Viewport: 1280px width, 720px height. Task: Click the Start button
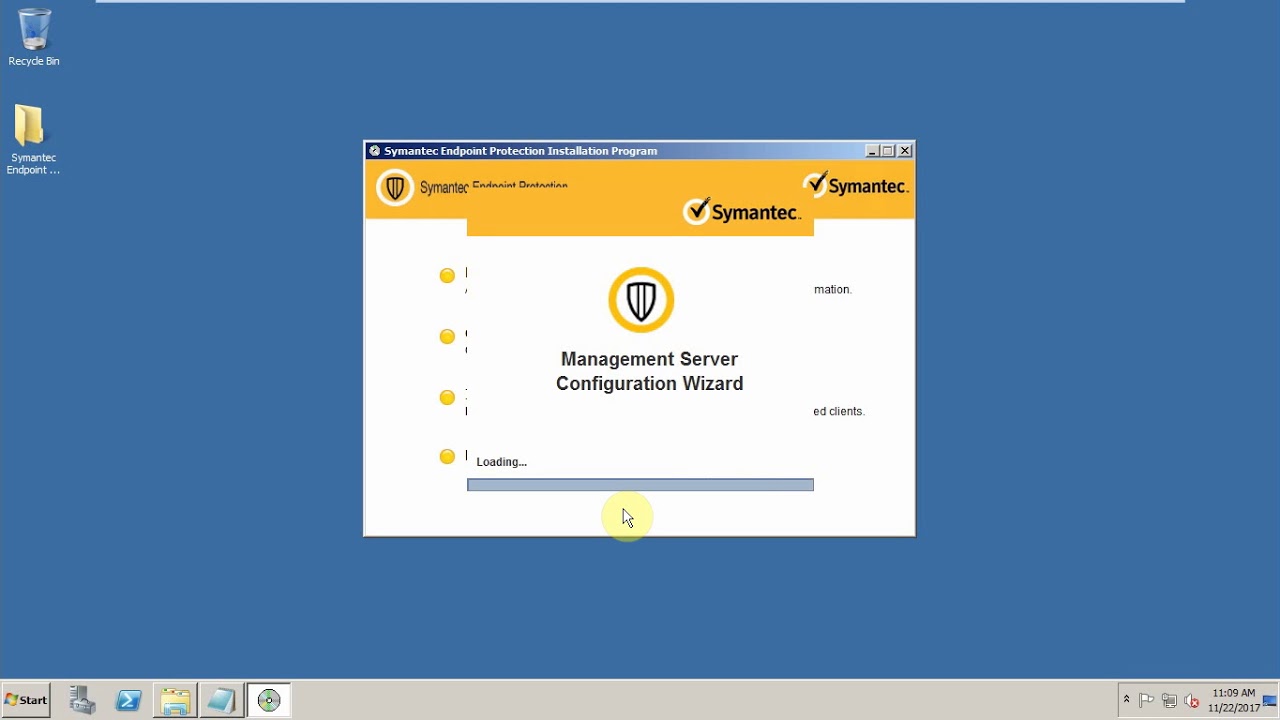pyautogui.click(x=26, y=700)
